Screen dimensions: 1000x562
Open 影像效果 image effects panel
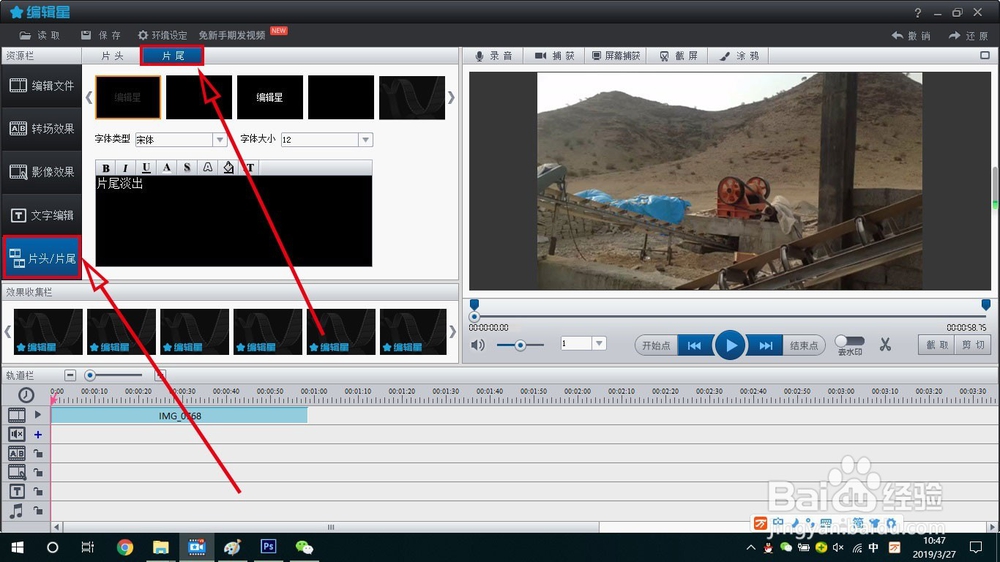(x=41, y=172)
